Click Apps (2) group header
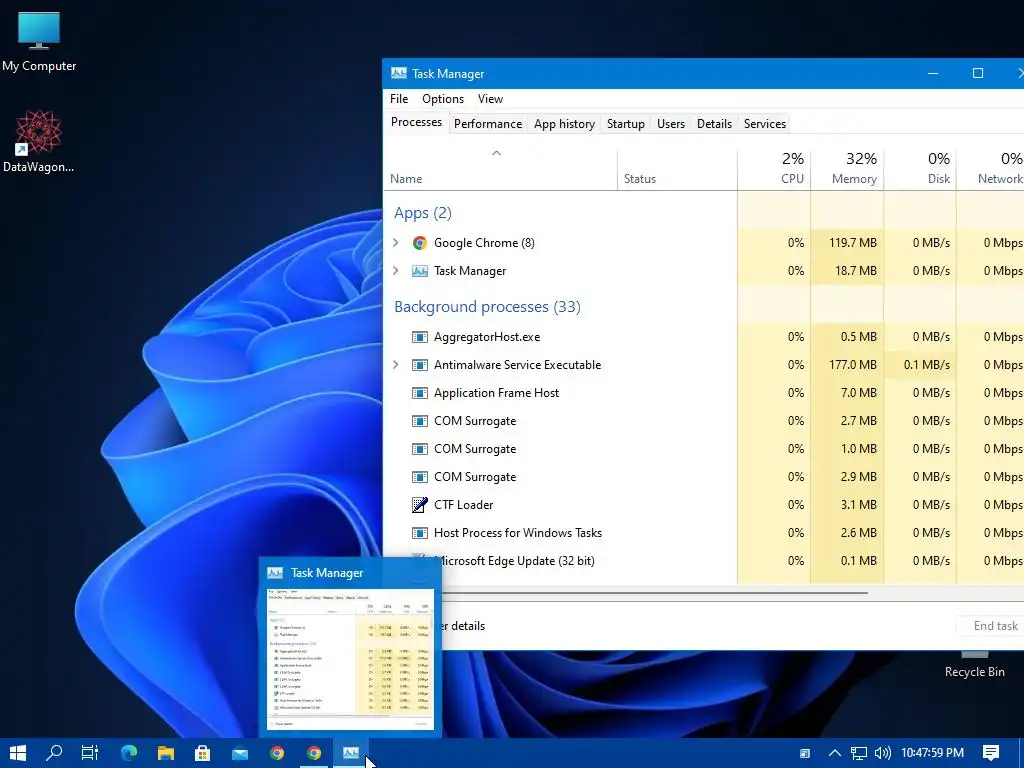 point(423,213)
